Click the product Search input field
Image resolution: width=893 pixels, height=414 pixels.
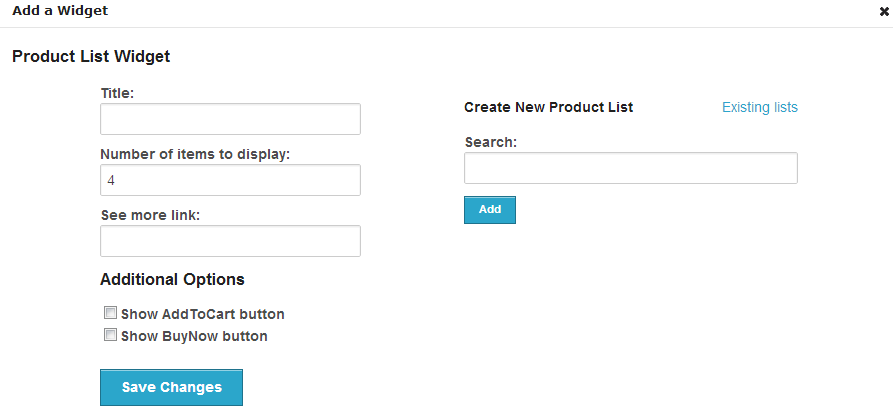630,168
